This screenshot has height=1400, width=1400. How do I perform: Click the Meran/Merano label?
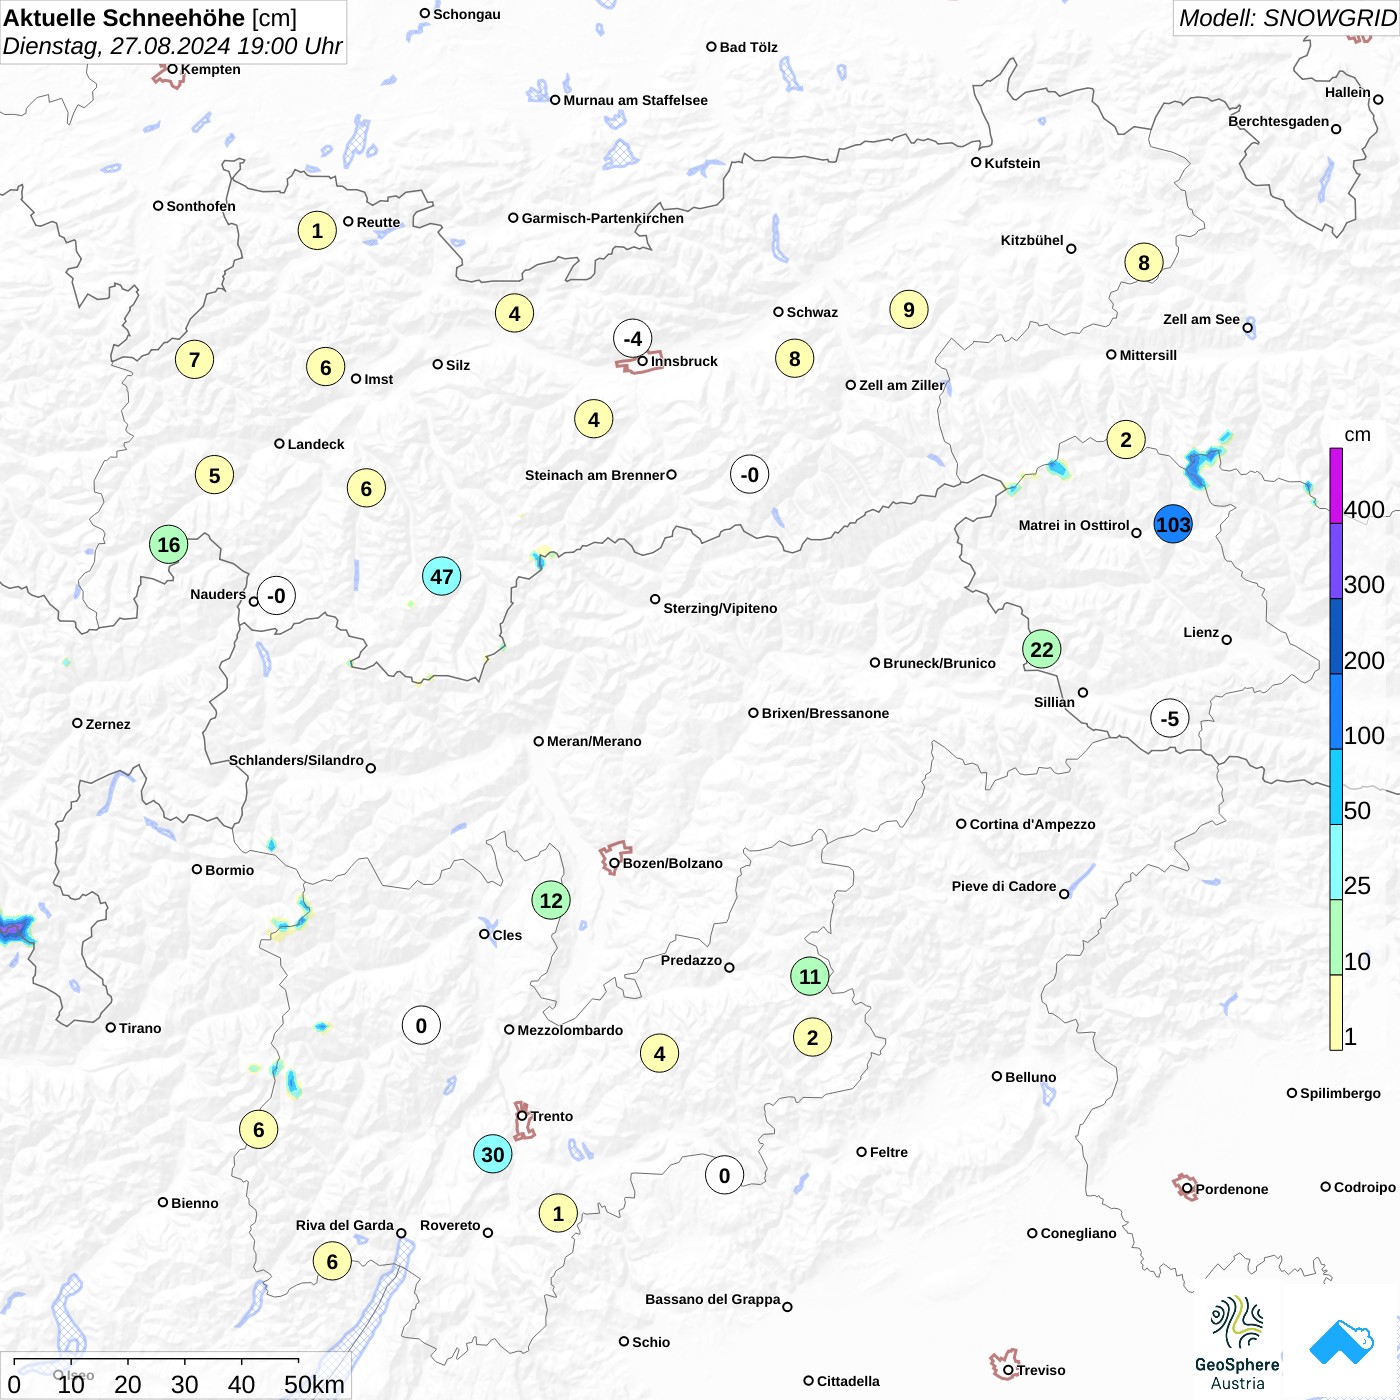[594, 741]
